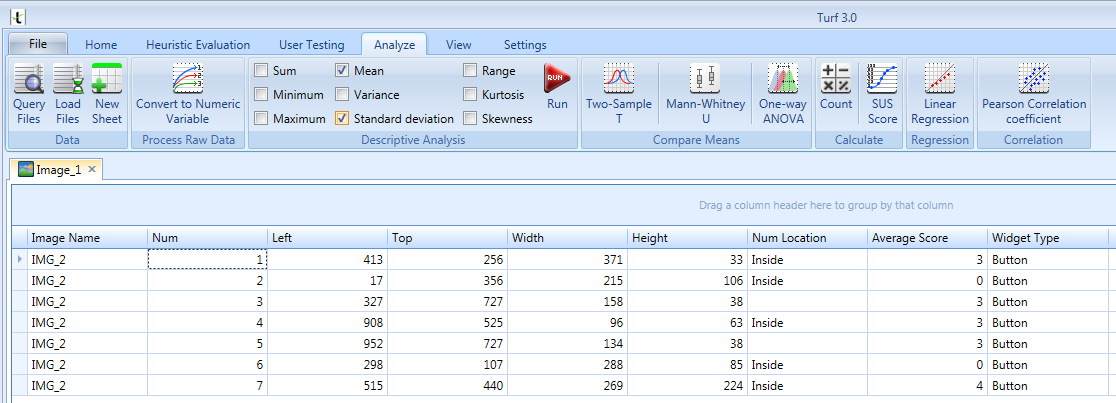The width and height of the screenshot is (1116, 403).
Task: Launch the Two-Sample T test
Action: (618, 94)
